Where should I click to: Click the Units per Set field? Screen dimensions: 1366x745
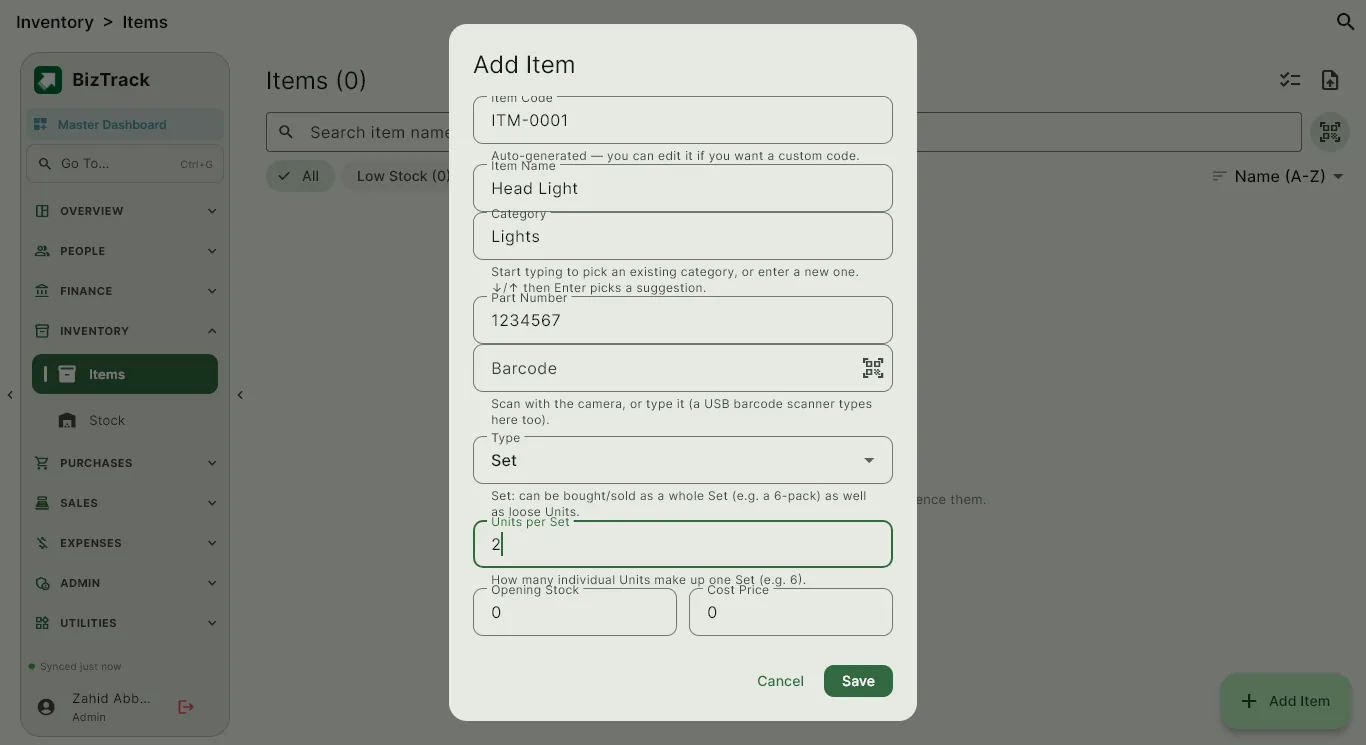[x=683, y=544]
